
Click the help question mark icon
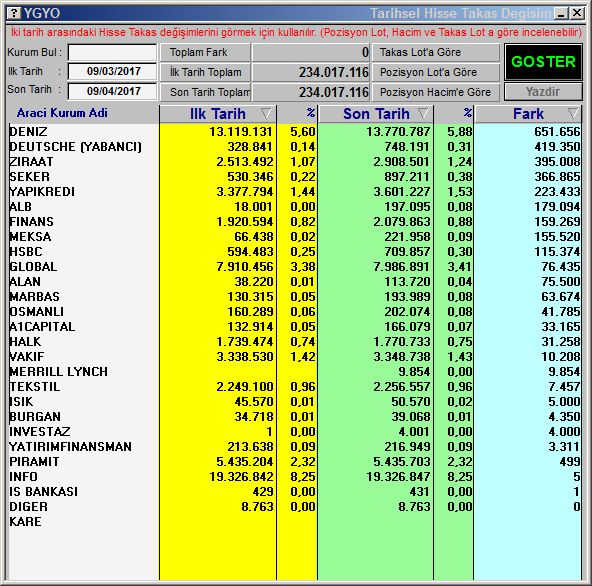click(14, 14)
